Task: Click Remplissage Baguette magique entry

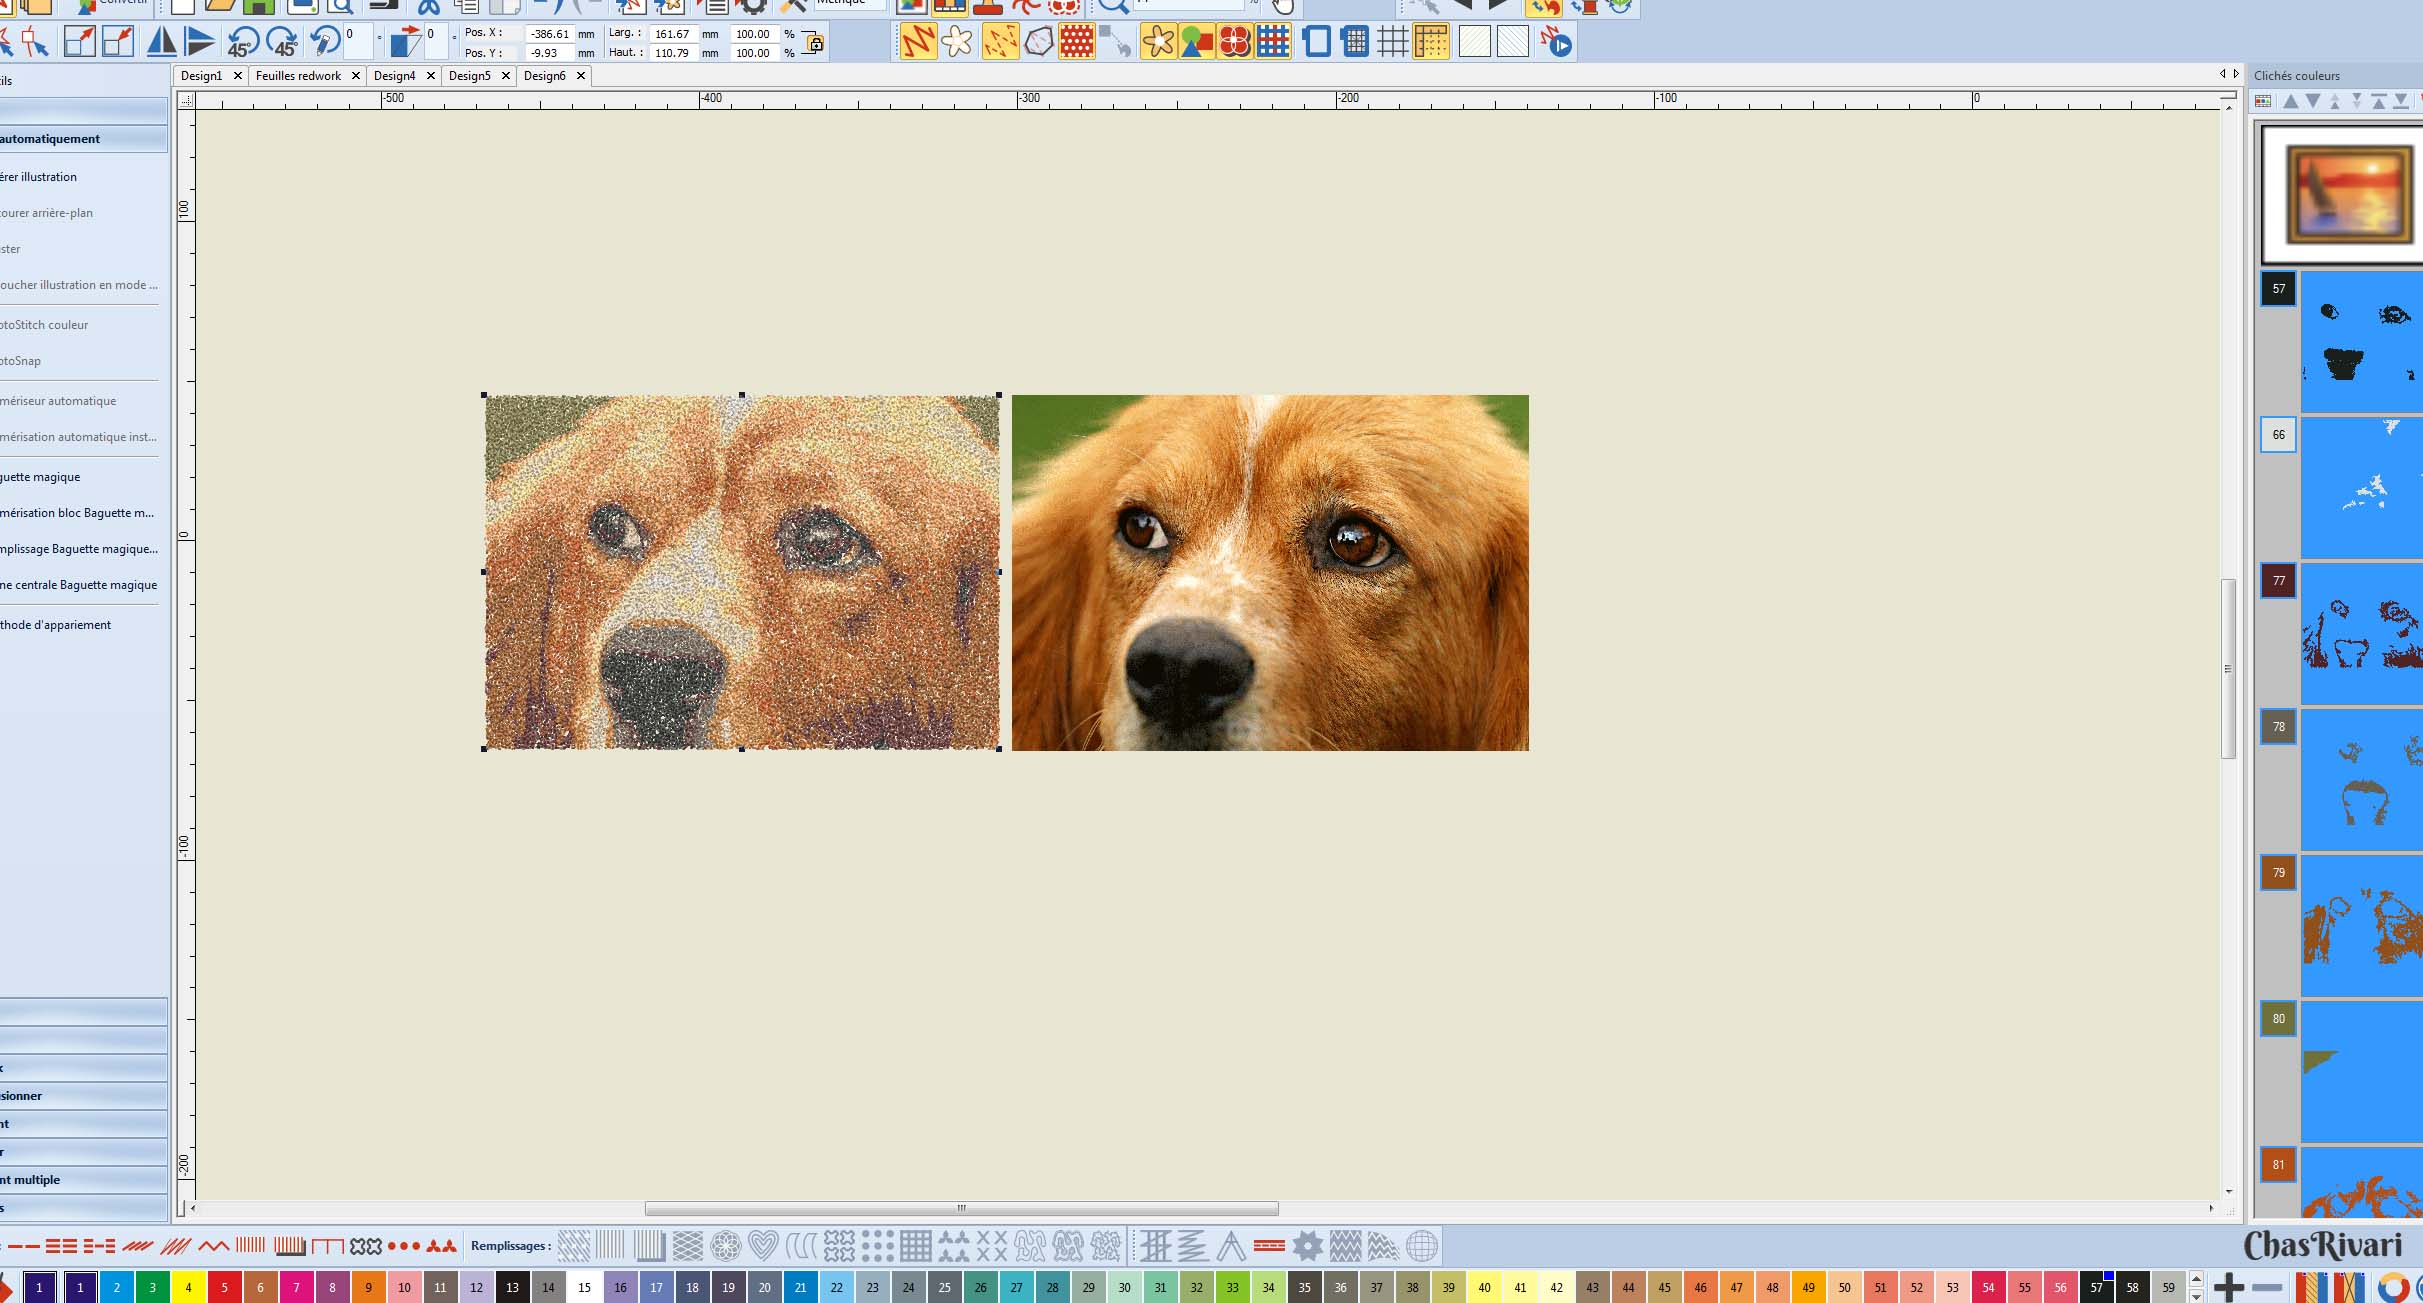Action: pos(80,549)
